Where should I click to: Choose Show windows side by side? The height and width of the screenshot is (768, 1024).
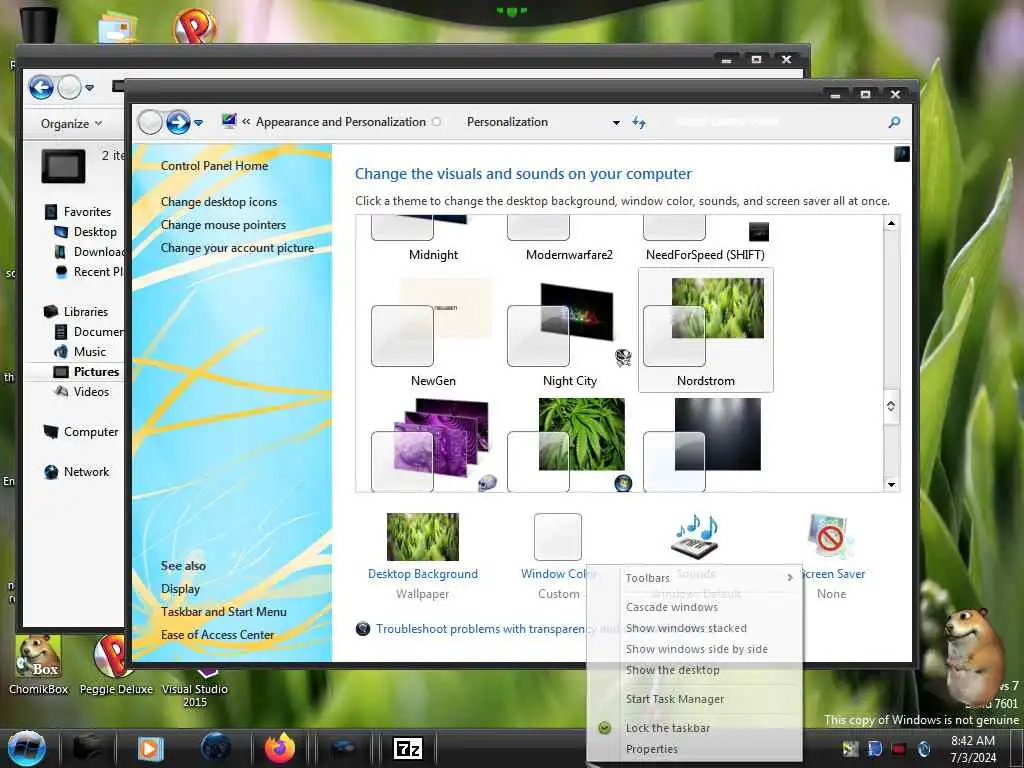click(x=695, y=649)
